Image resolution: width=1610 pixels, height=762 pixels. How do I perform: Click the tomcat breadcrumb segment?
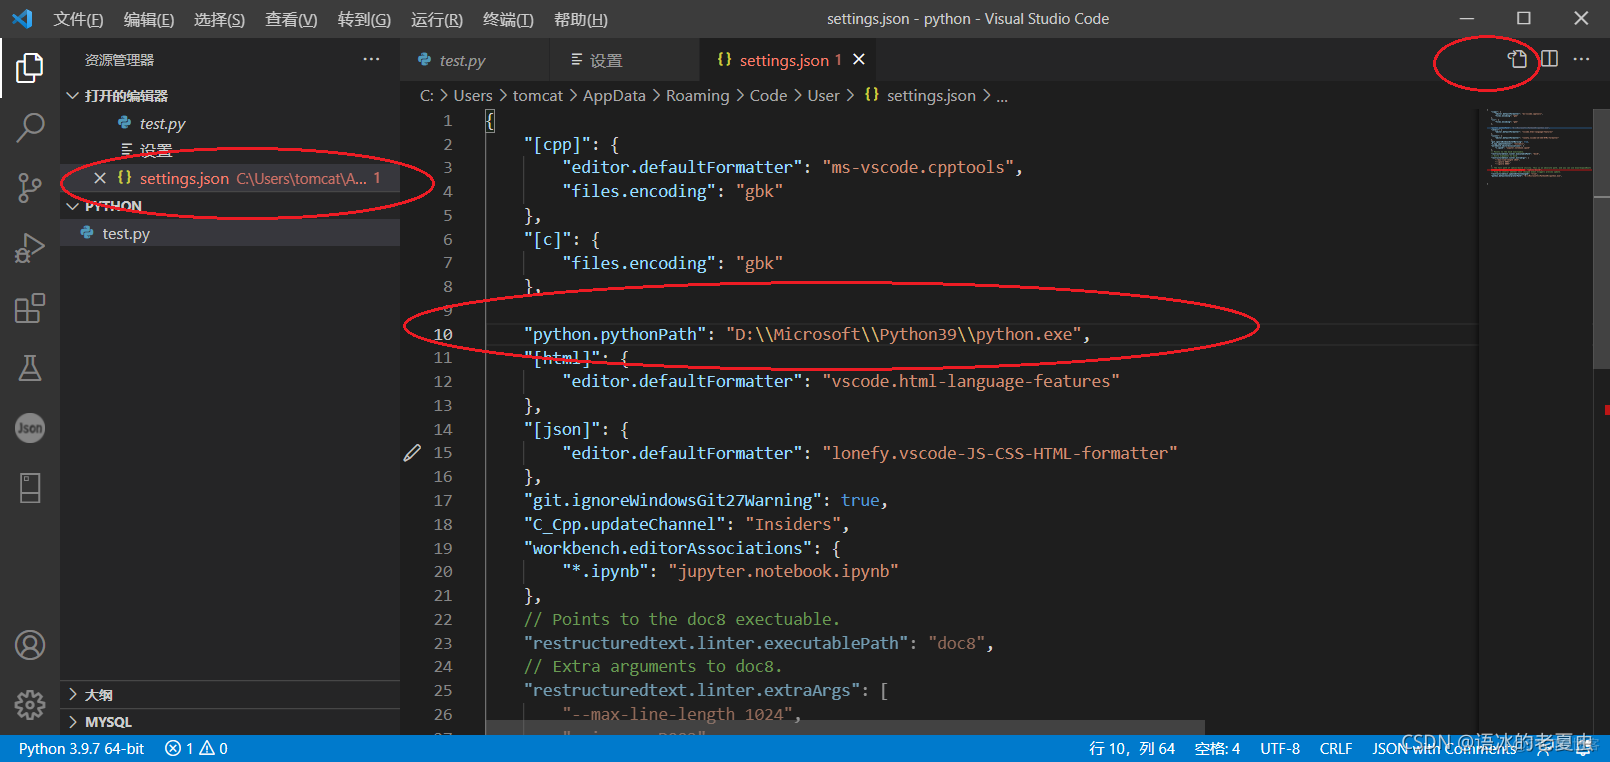coord(538,96)
